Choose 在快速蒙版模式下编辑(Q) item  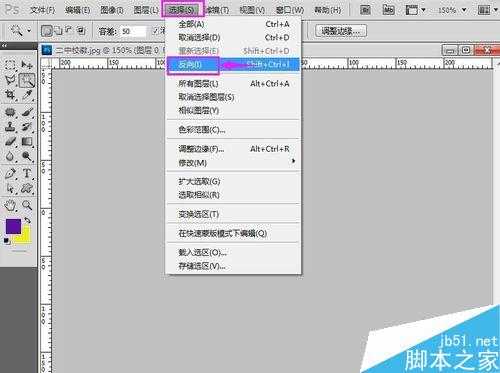tap(233, 233)
